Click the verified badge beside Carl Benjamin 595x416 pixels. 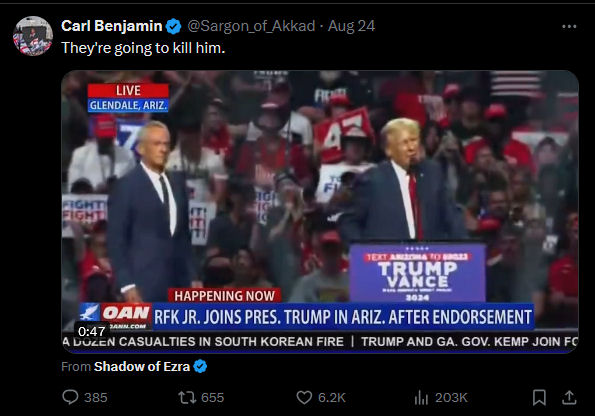174,26
